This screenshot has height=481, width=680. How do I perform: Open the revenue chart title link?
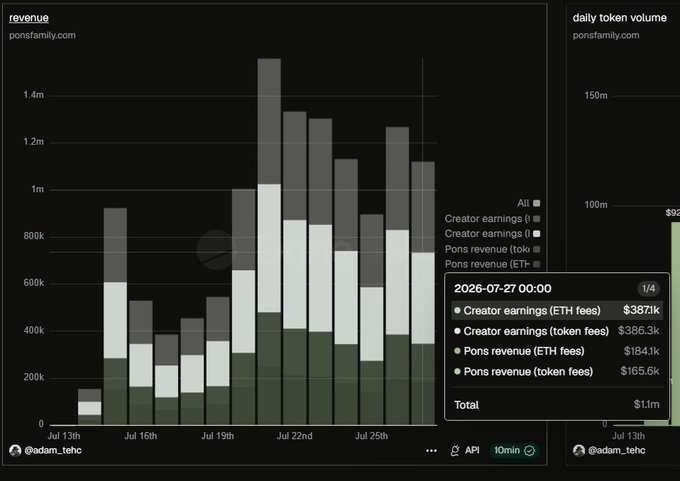click(x=29, y=18)
